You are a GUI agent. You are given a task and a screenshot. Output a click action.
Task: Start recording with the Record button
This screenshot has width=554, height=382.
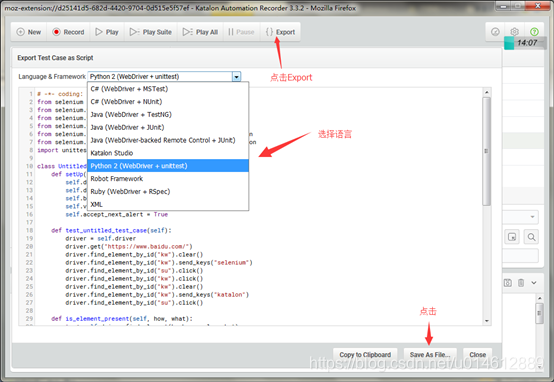click(69, 32)
